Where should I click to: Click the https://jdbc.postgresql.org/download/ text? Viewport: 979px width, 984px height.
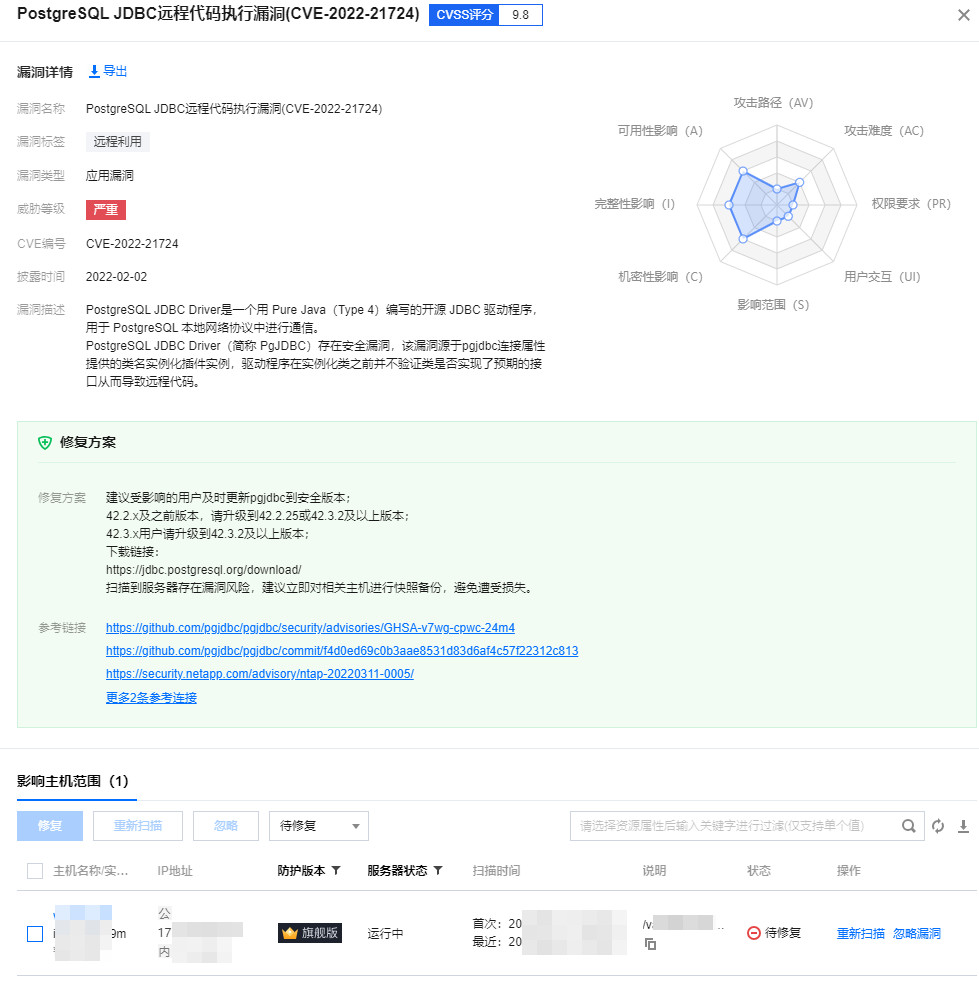tap(203, 570)
